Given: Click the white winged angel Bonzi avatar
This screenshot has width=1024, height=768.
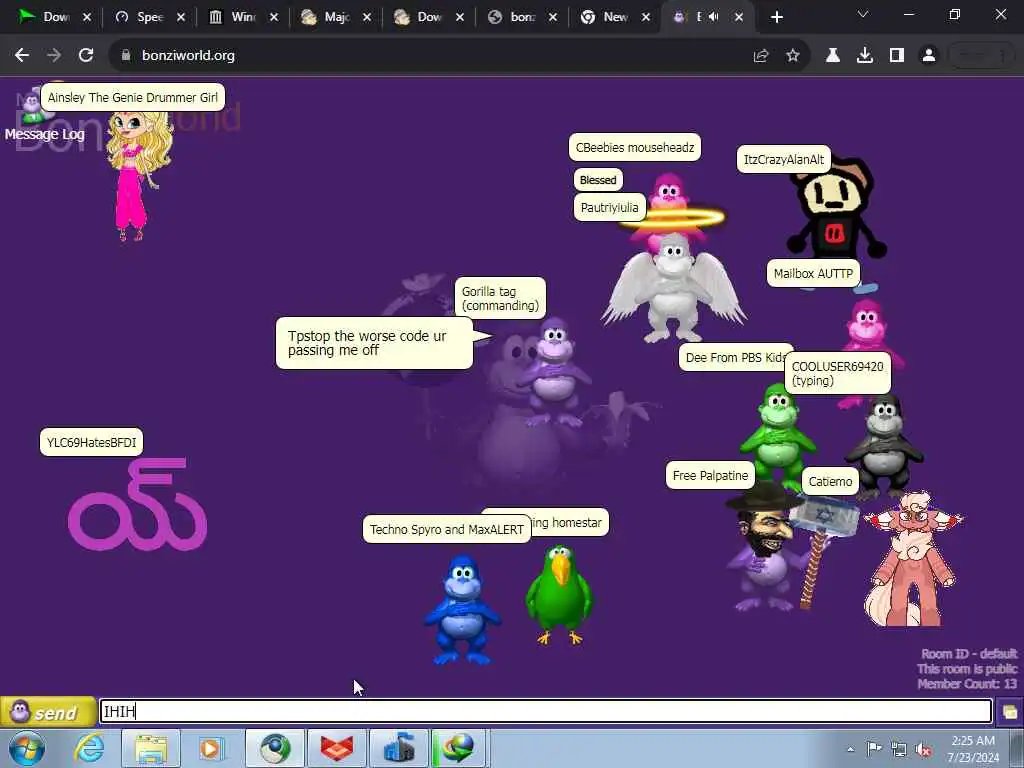Looking at the screenshot, I should click(x=673, y=287).
